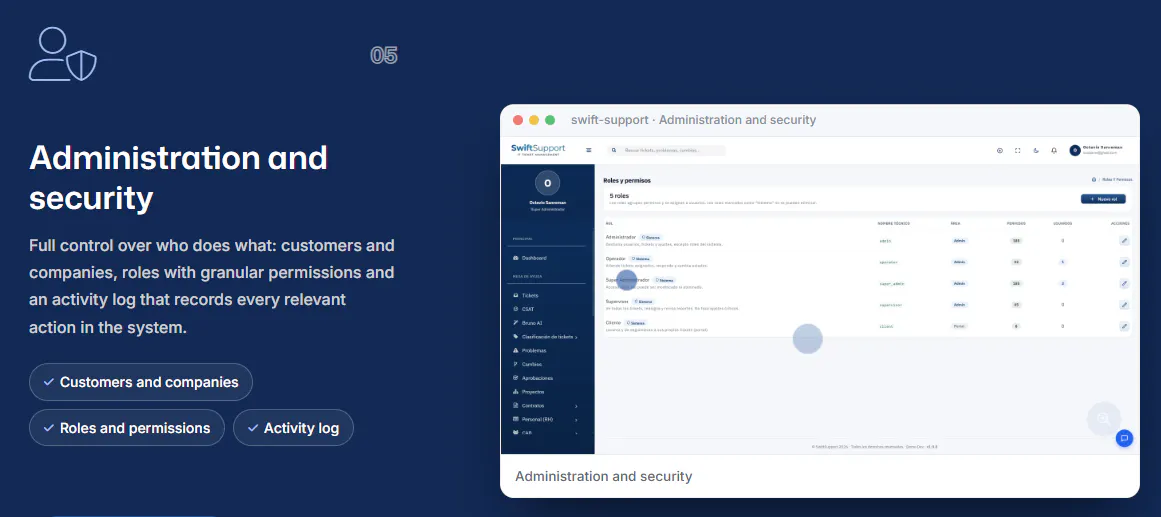The image size is (1161, 517).
Task: Click the Portal area badge in Cliente row
Action: [959, 327]
